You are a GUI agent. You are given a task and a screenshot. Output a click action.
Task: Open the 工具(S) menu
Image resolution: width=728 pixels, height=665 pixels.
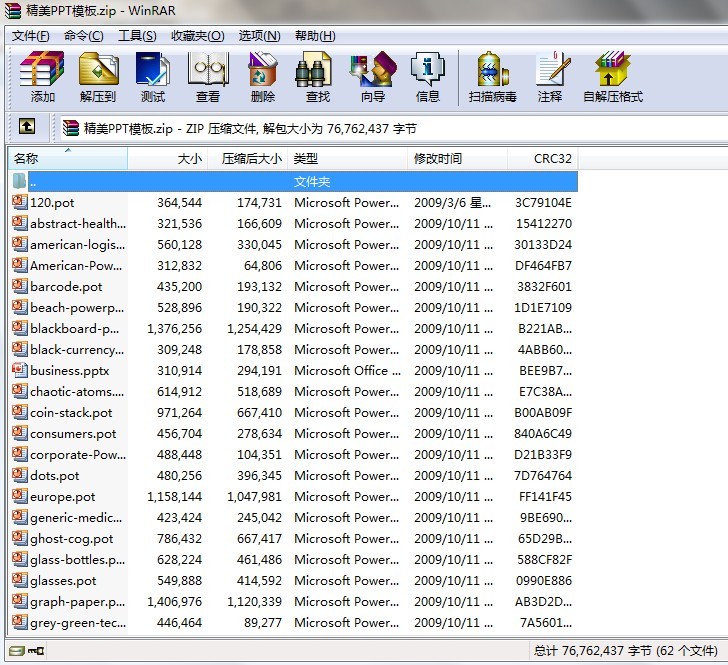tap(137, 36)
